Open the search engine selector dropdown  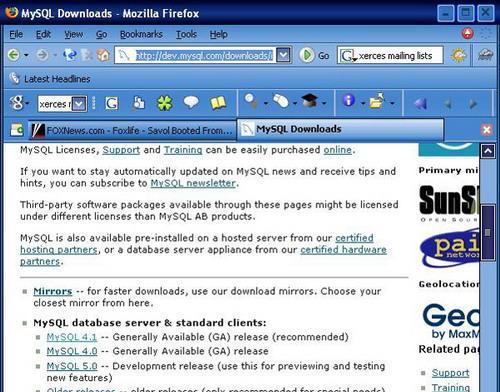click(x=347, y=56)
